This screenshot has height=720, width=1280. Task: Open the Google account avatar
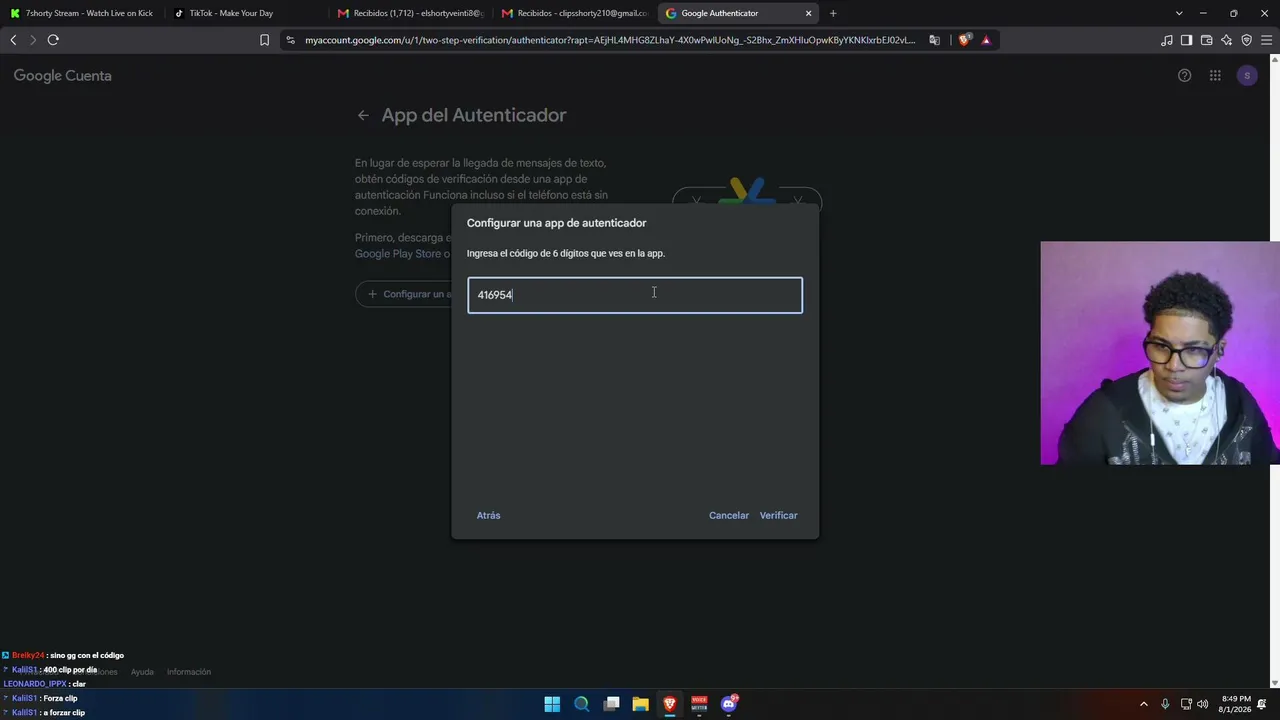pos(1247,76)
